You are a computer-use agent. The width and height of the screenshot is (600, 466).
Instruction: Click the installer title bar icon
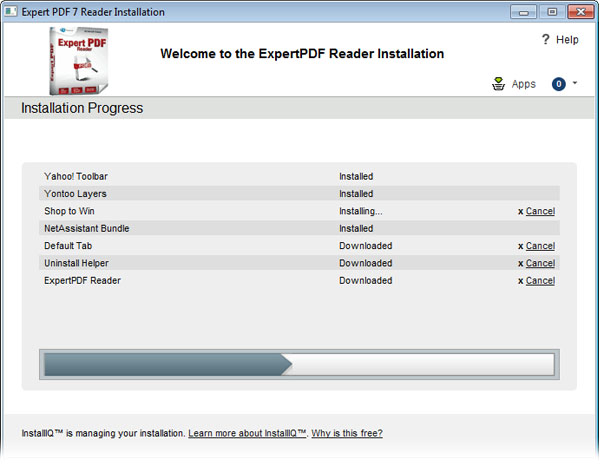point(11,11)
